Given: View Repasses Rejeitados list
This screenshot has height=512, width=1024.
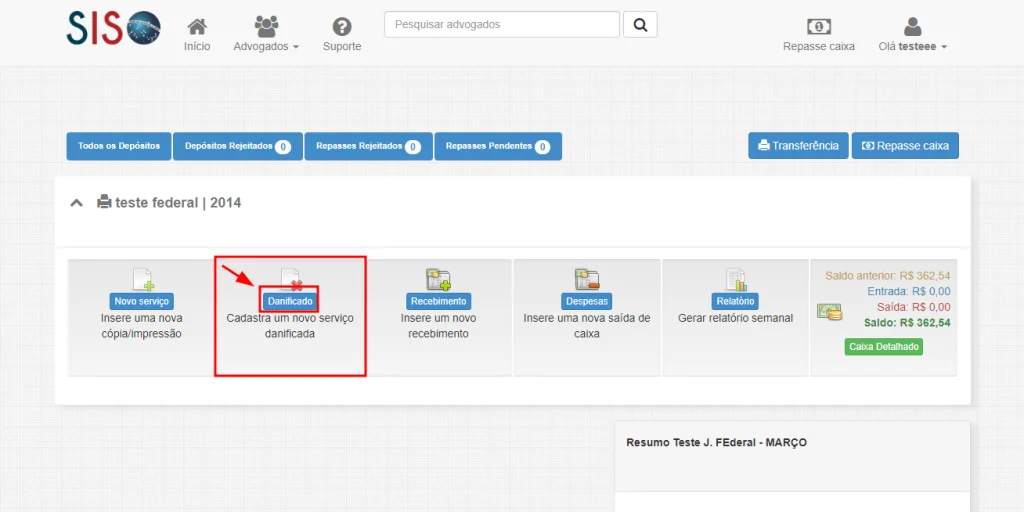Looking at the screenshot, I should 368,146.
